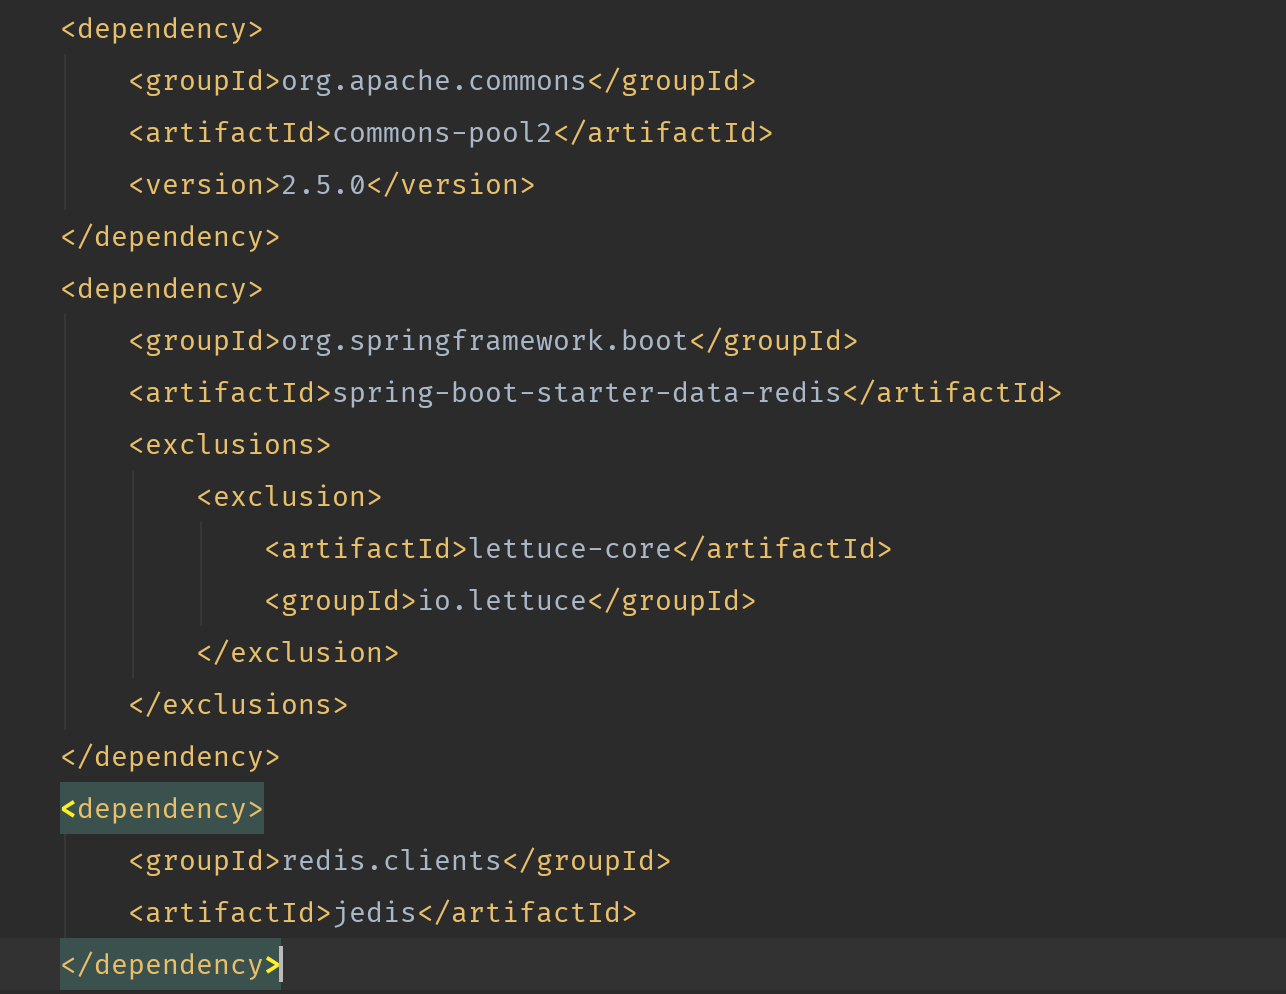The image size is (1286, 994).
Task: Click the closing </groupId> tag after org.apache.commons
Action: [x=672, y=81]
